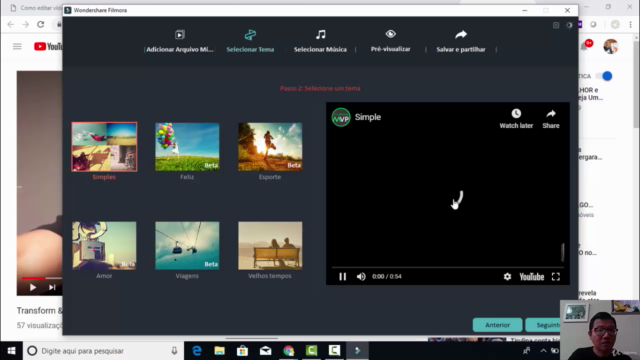Click the small square icon beside the sun icon
Viewport: 640px width, 360px height.
(x=556, y=25)
